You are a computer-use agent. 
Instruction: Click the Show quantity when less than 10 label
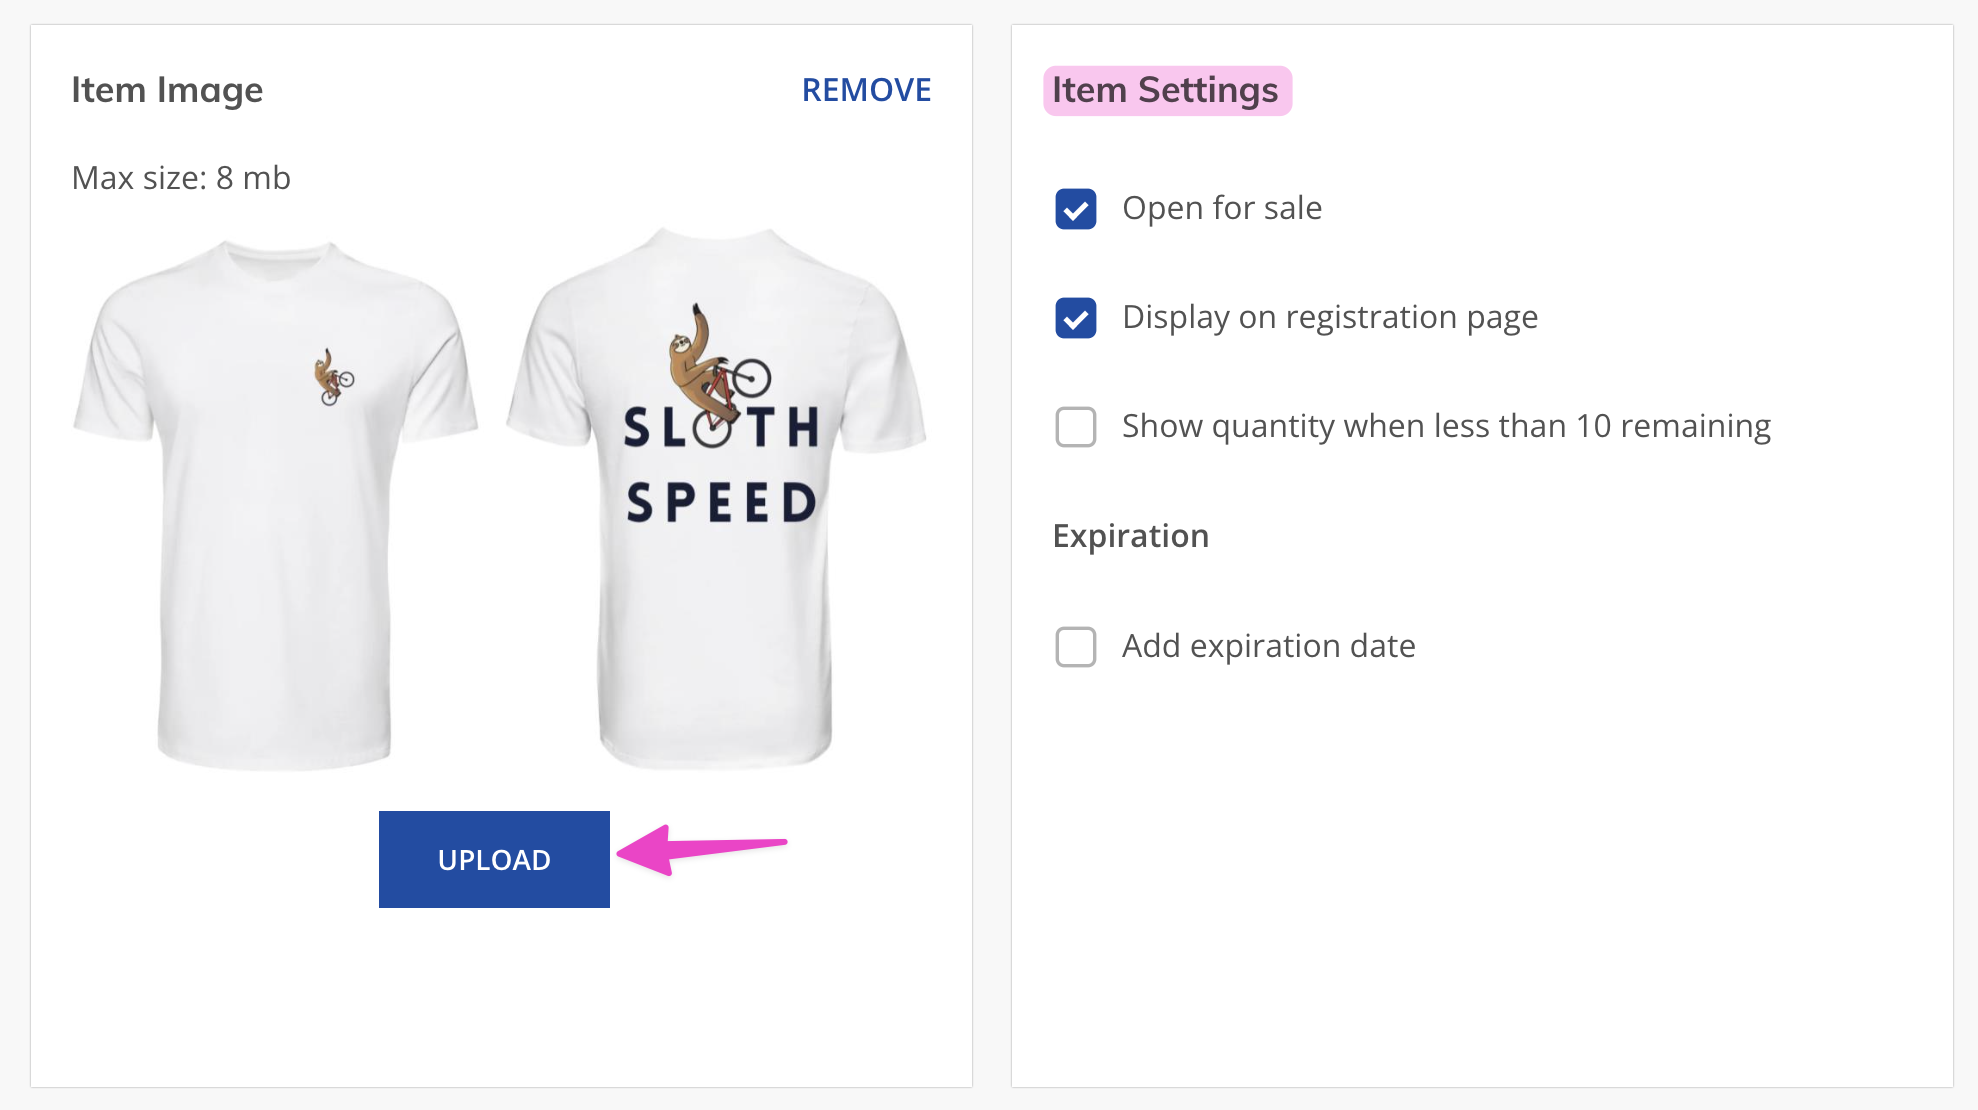click(x=1446, y=426)
